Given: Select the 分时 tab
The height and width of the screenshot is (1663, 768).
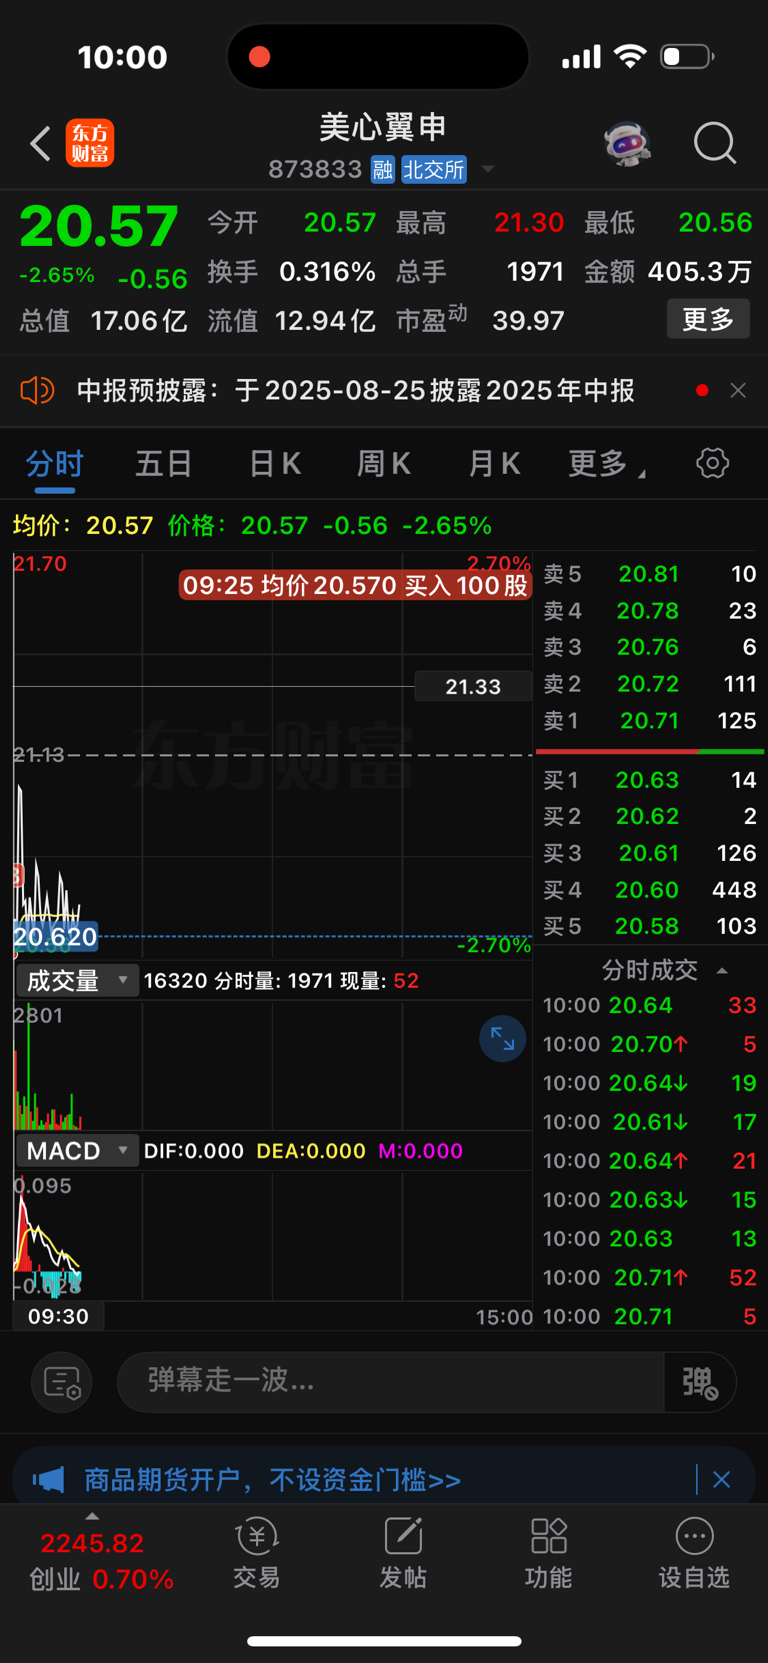Looking at the screenshot, I should (x=55, y=464).
